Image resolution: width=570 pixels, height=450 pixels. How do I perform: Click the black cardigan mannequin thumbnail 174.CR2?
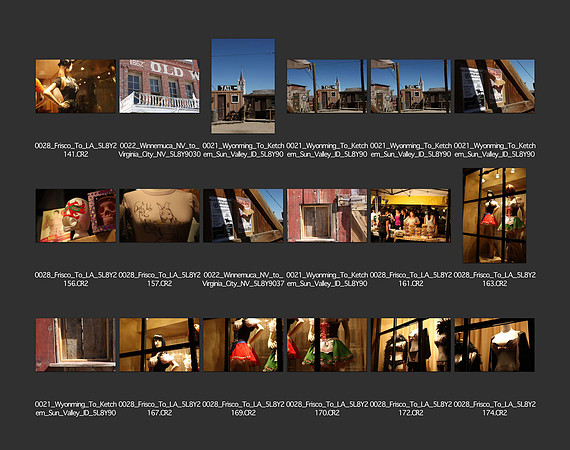point(494,345)
